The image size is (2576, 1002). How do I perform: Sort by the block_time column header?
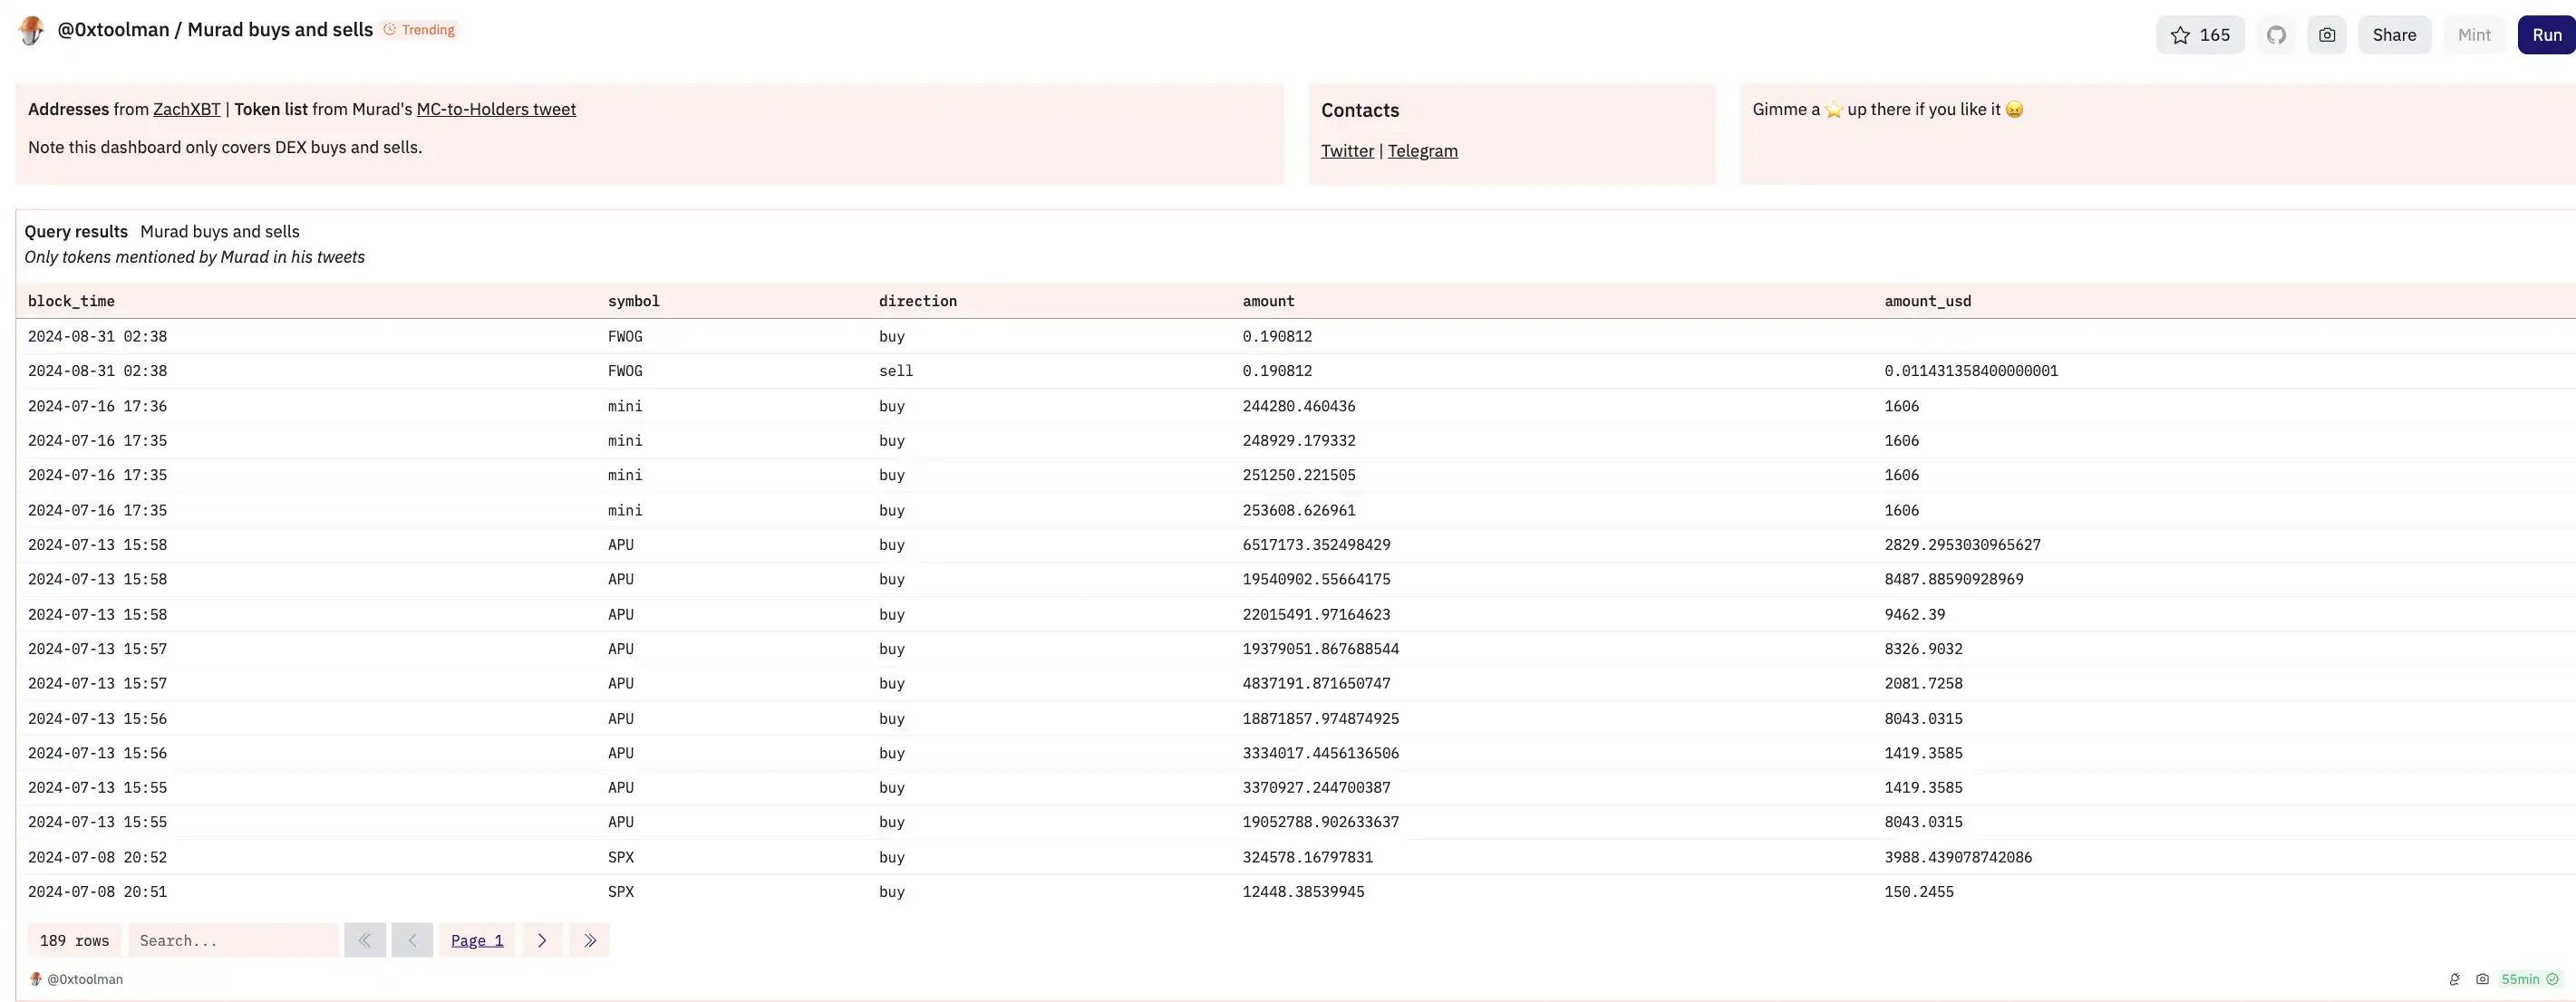point(71,301)
